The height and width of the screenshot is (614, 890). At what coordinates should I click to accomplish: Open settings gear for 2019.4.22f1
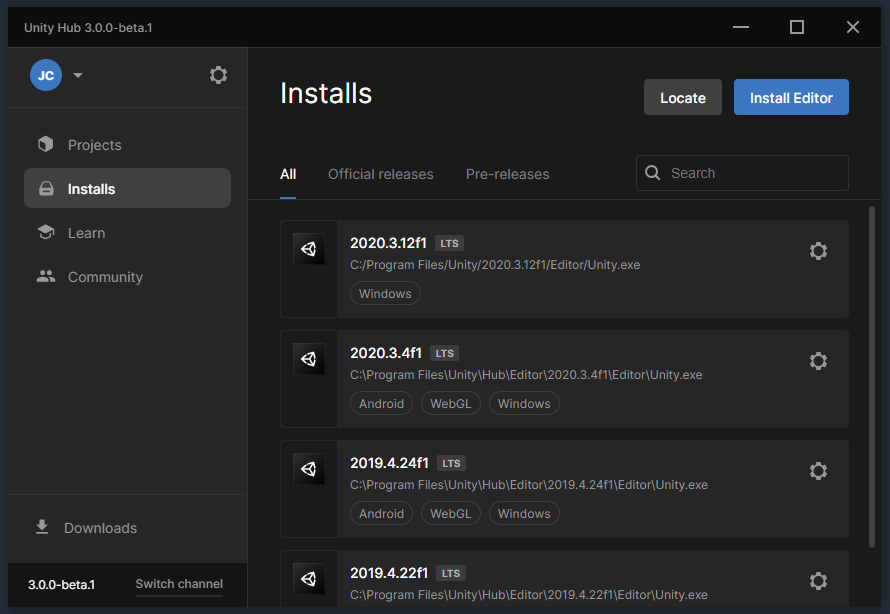coord(818,581)
